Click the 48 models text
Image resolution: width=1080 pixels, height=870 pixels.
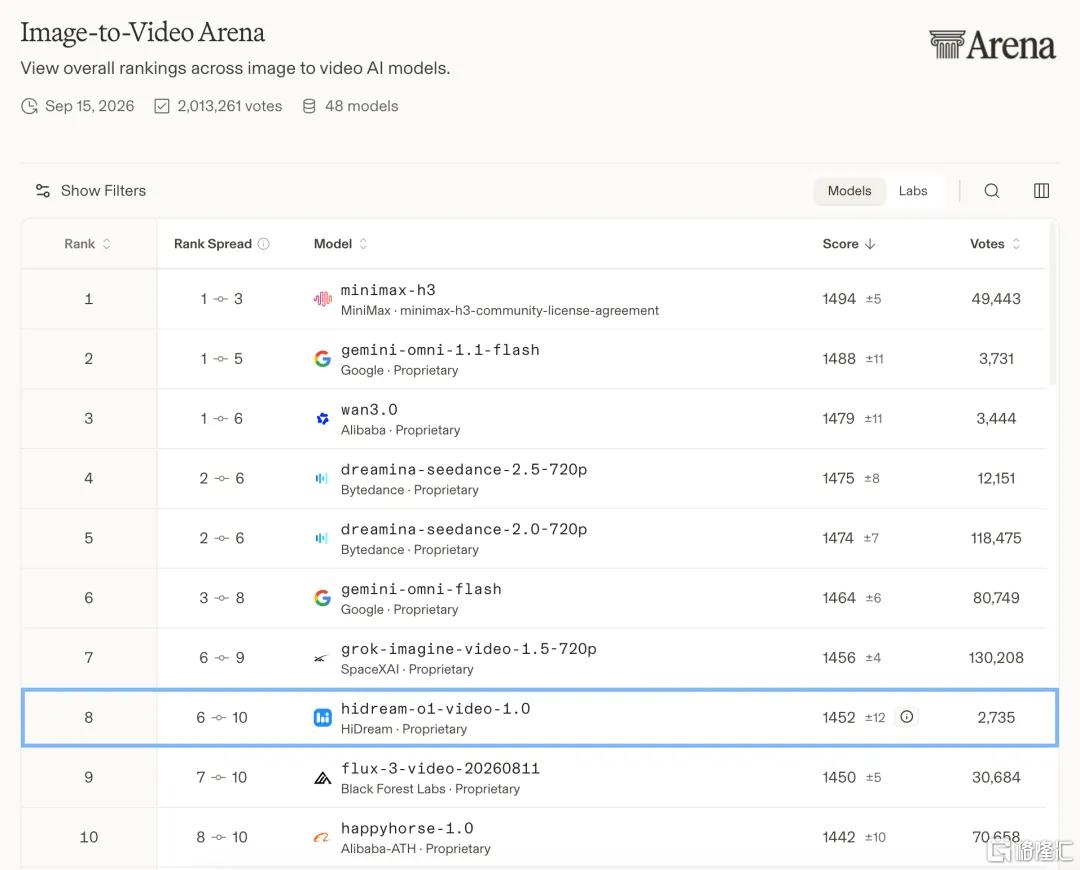point(362,106)
